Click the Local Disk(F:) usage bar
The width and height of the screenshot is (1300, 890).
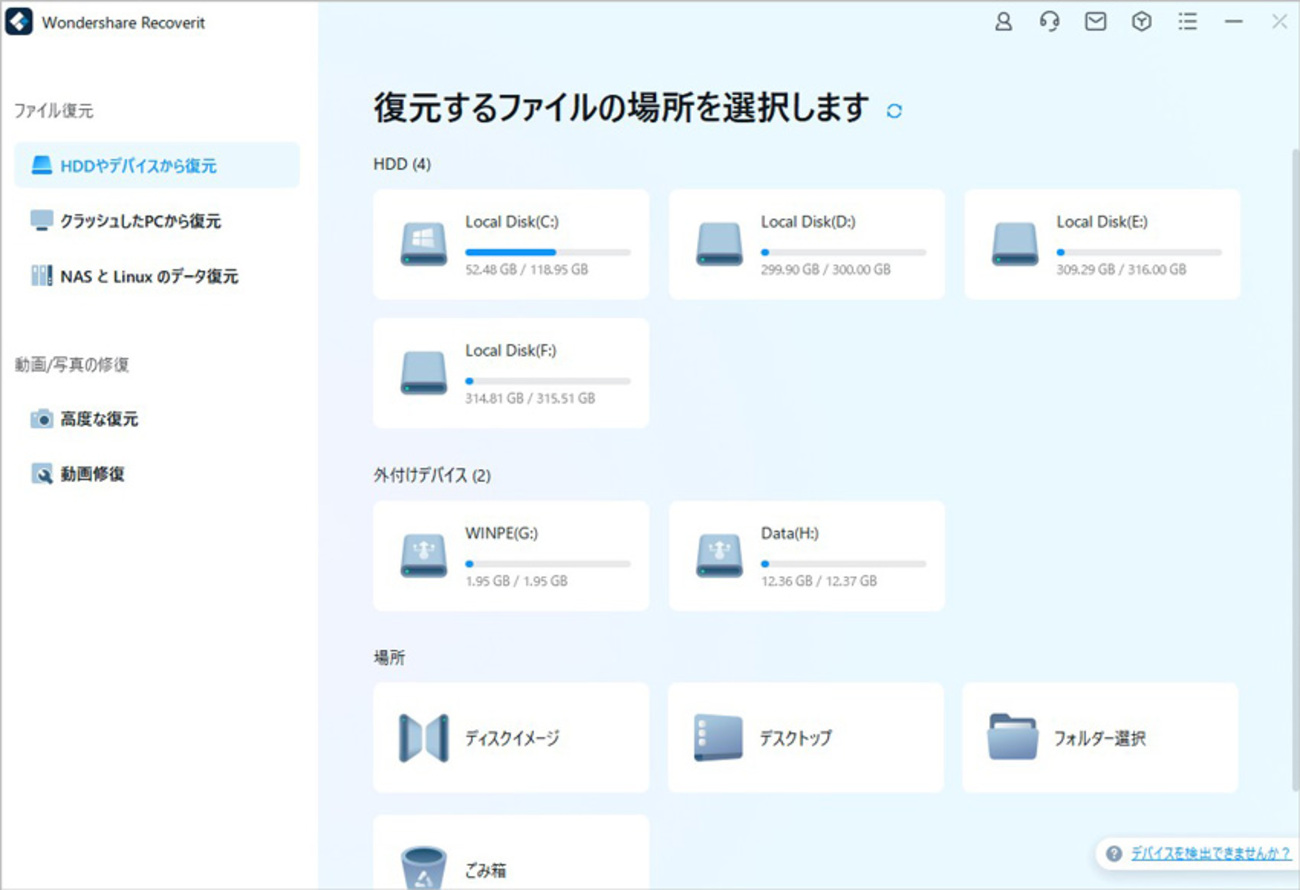tap(548, 381)
